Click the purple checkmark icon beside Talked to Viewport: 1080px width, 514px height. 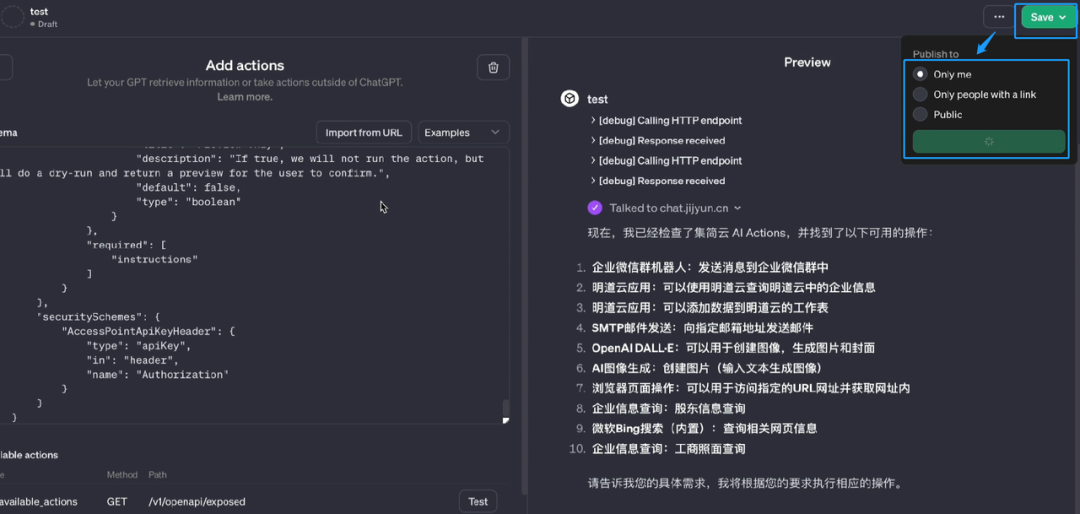(594, 207)
